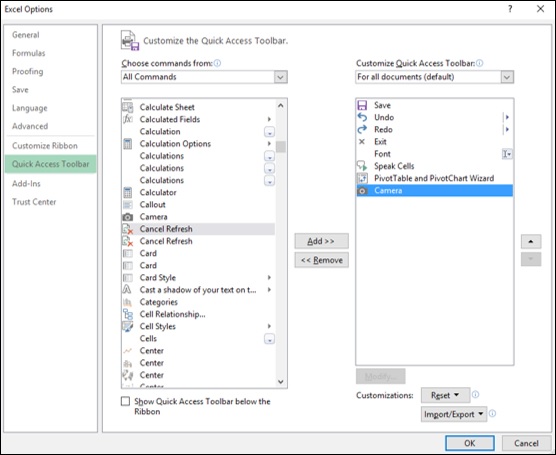Viewport: 556px width, 455px height.
Task: Open the General options category
Action: pos(26,35)
